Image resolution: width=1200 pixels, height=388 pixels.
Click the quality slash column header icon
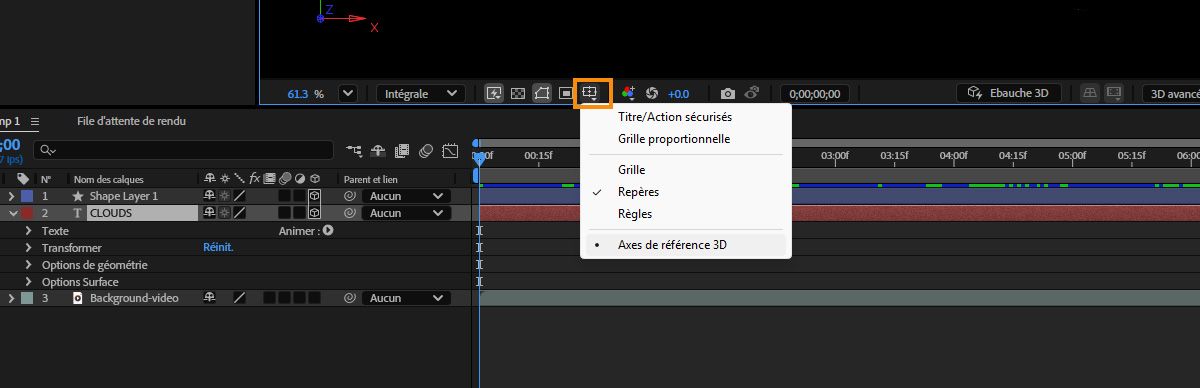(239, 179)
